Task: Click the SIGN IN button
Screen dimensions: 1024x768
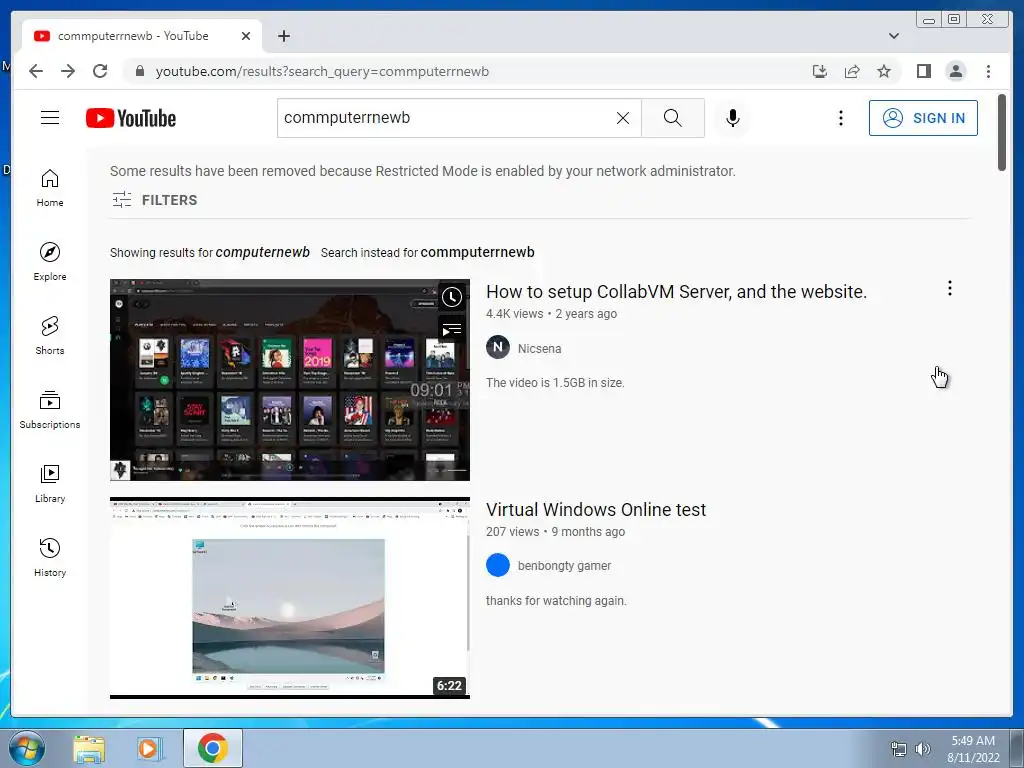Action: 923,118
